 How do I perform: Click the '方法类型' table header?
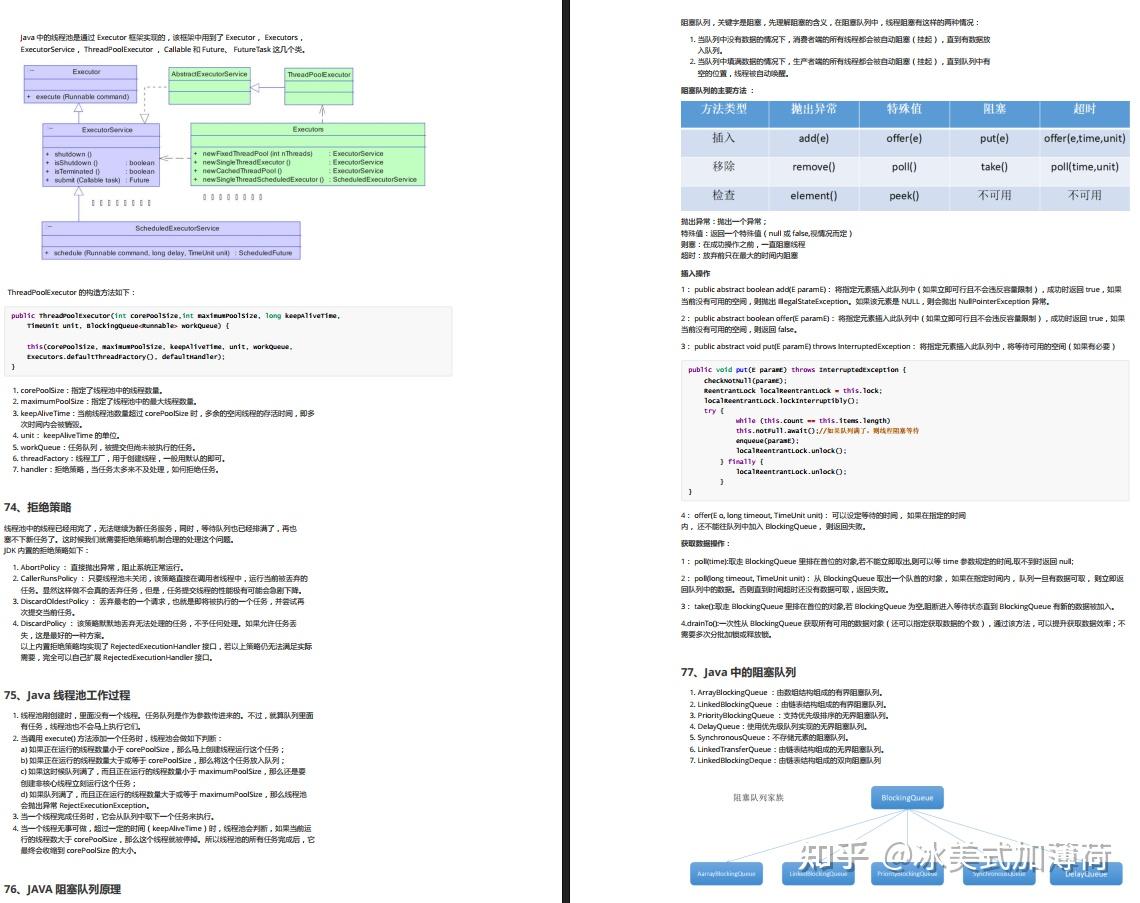click(x=724, y=109)
